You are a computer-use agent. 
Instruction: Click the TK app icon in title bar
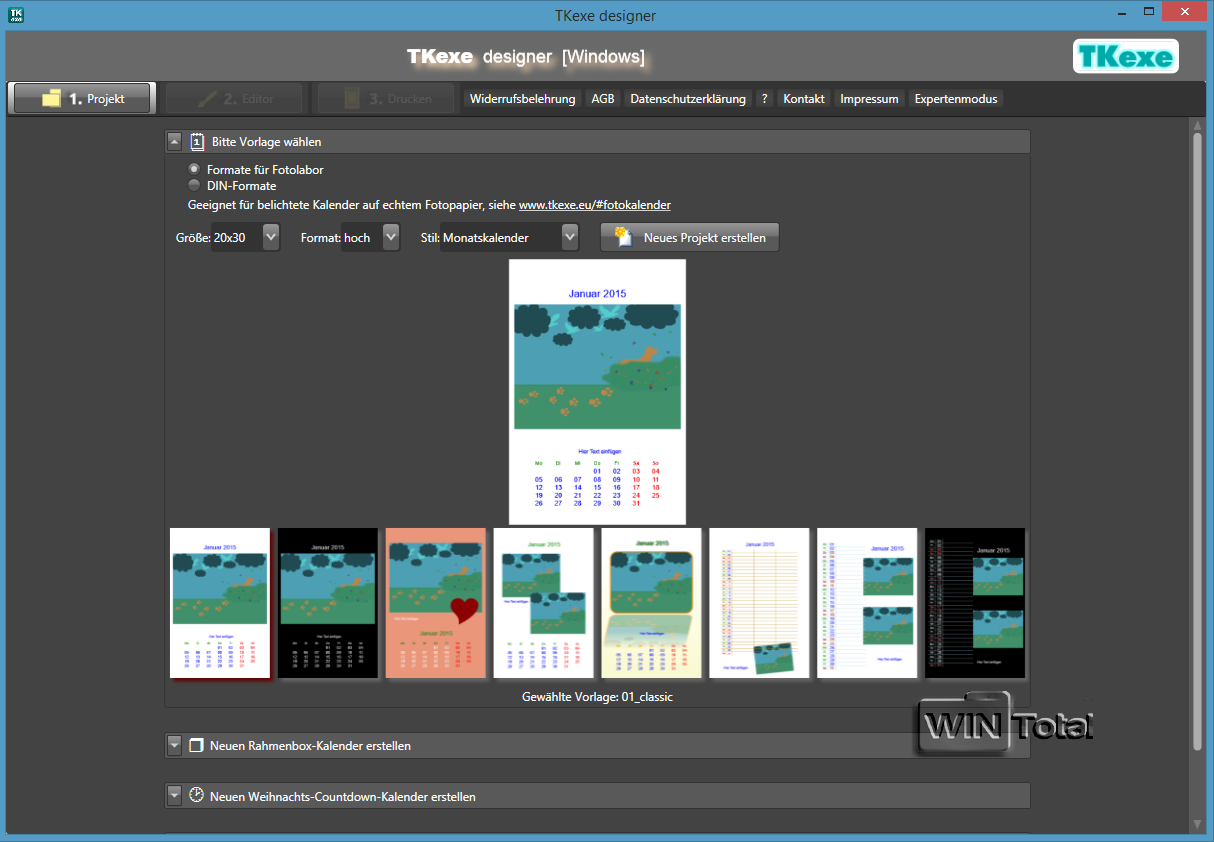click(x=16, y=15)
